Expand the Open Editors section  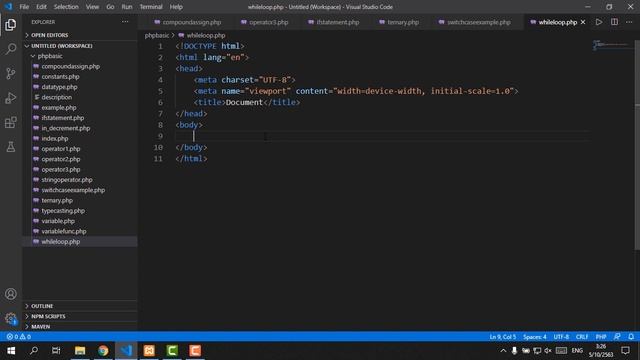point(80,35)
